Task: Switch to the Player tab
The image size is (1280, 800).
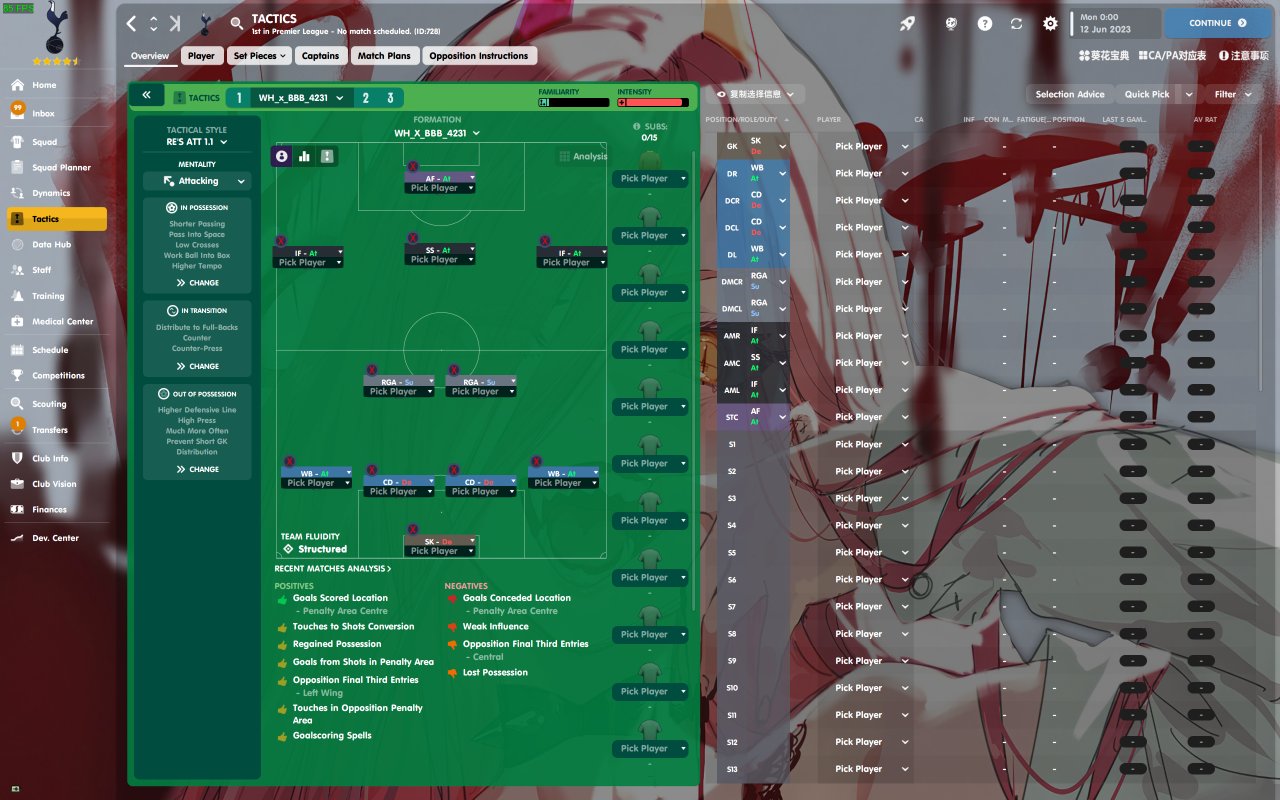Action: point(201,56)
